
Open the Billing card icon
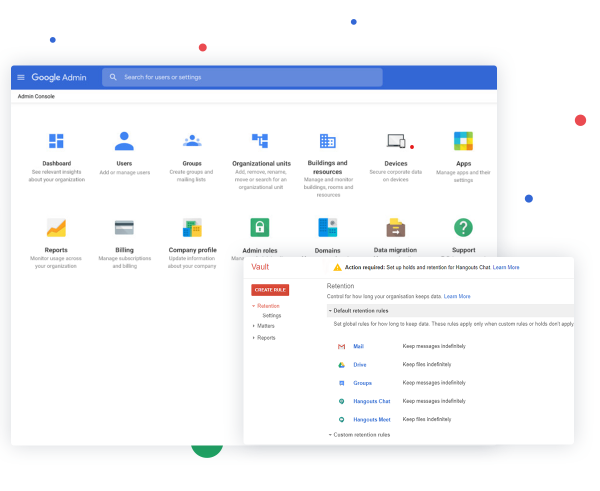point(124,227)
